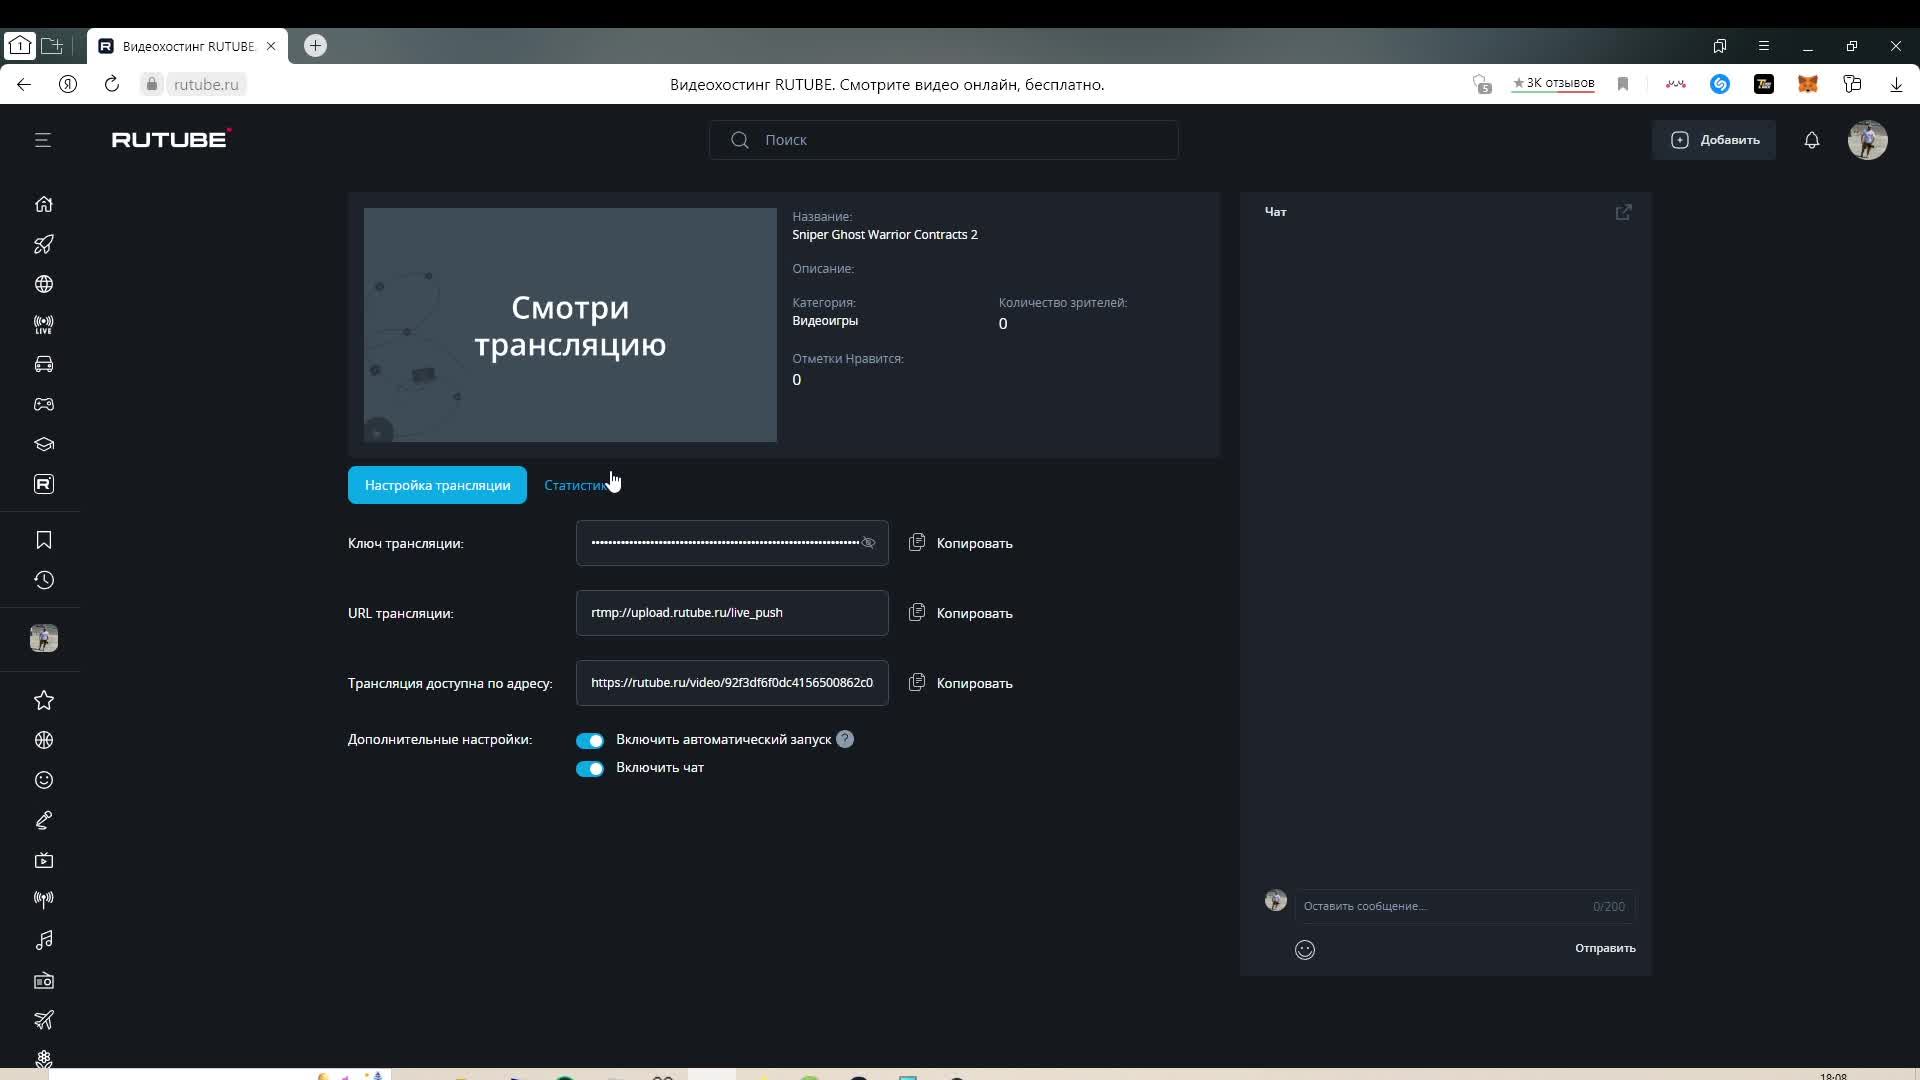Pop out chat into separate window
Image resolution: width=1920 pixels, height=1080 pixels.
coord(1623,212)
